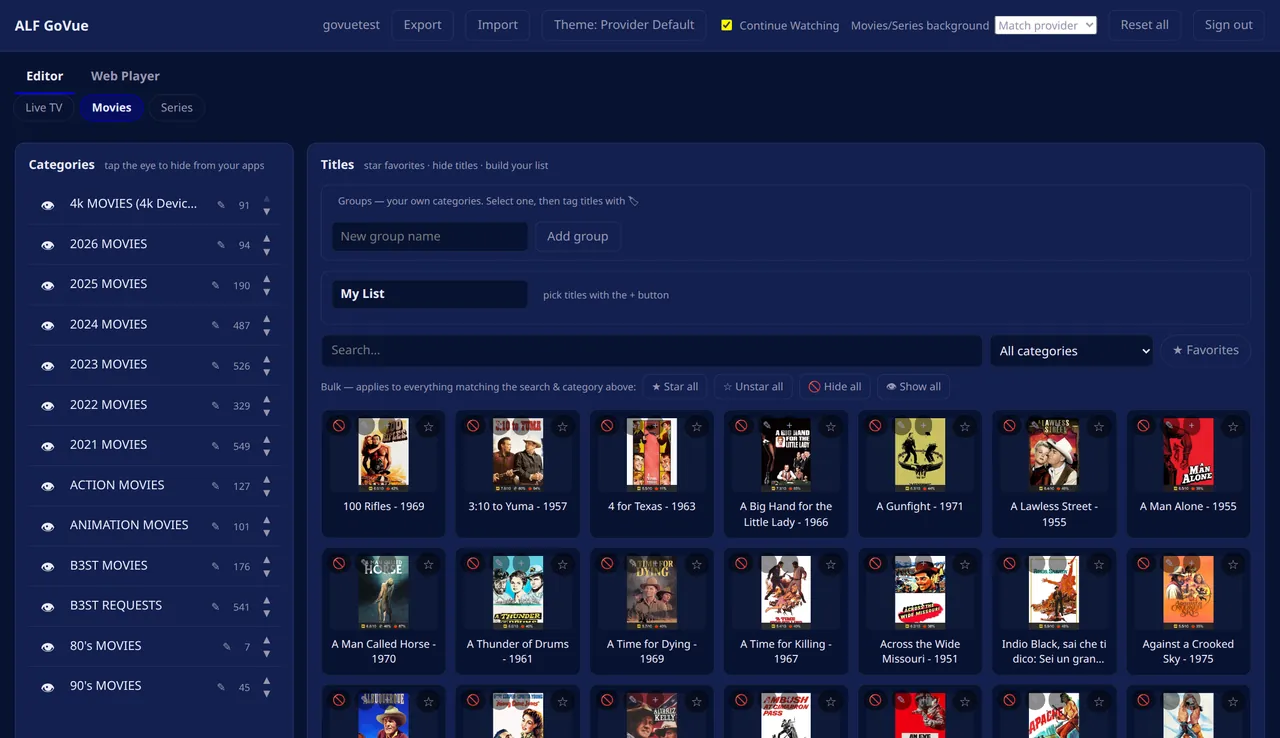
Task: Filter titles by Favorites
Action: click(x=1206, y=350)
